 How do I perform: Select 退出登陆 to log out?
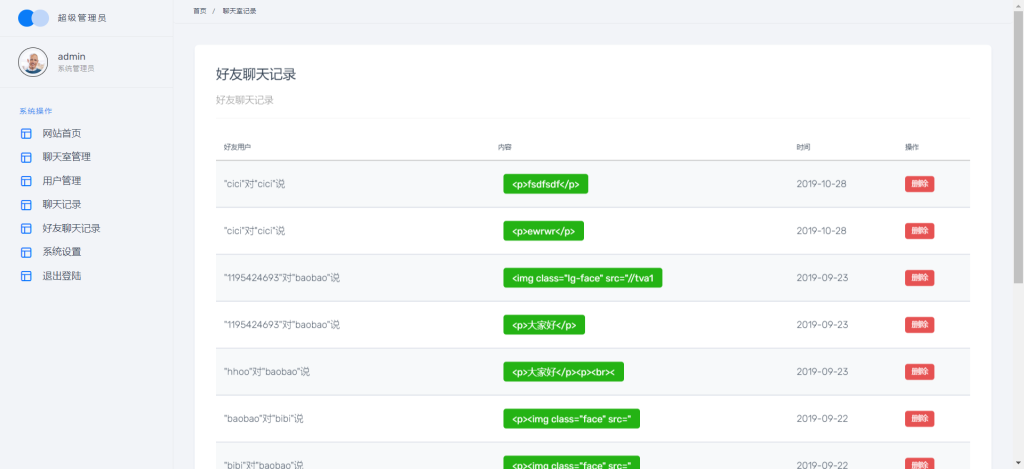tap(62, 276)
